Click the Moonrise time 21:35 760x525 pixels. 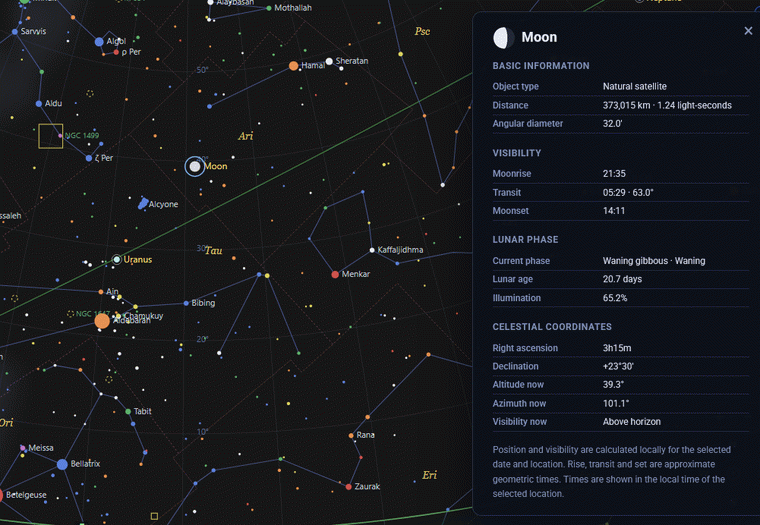[x=614, y=174]
